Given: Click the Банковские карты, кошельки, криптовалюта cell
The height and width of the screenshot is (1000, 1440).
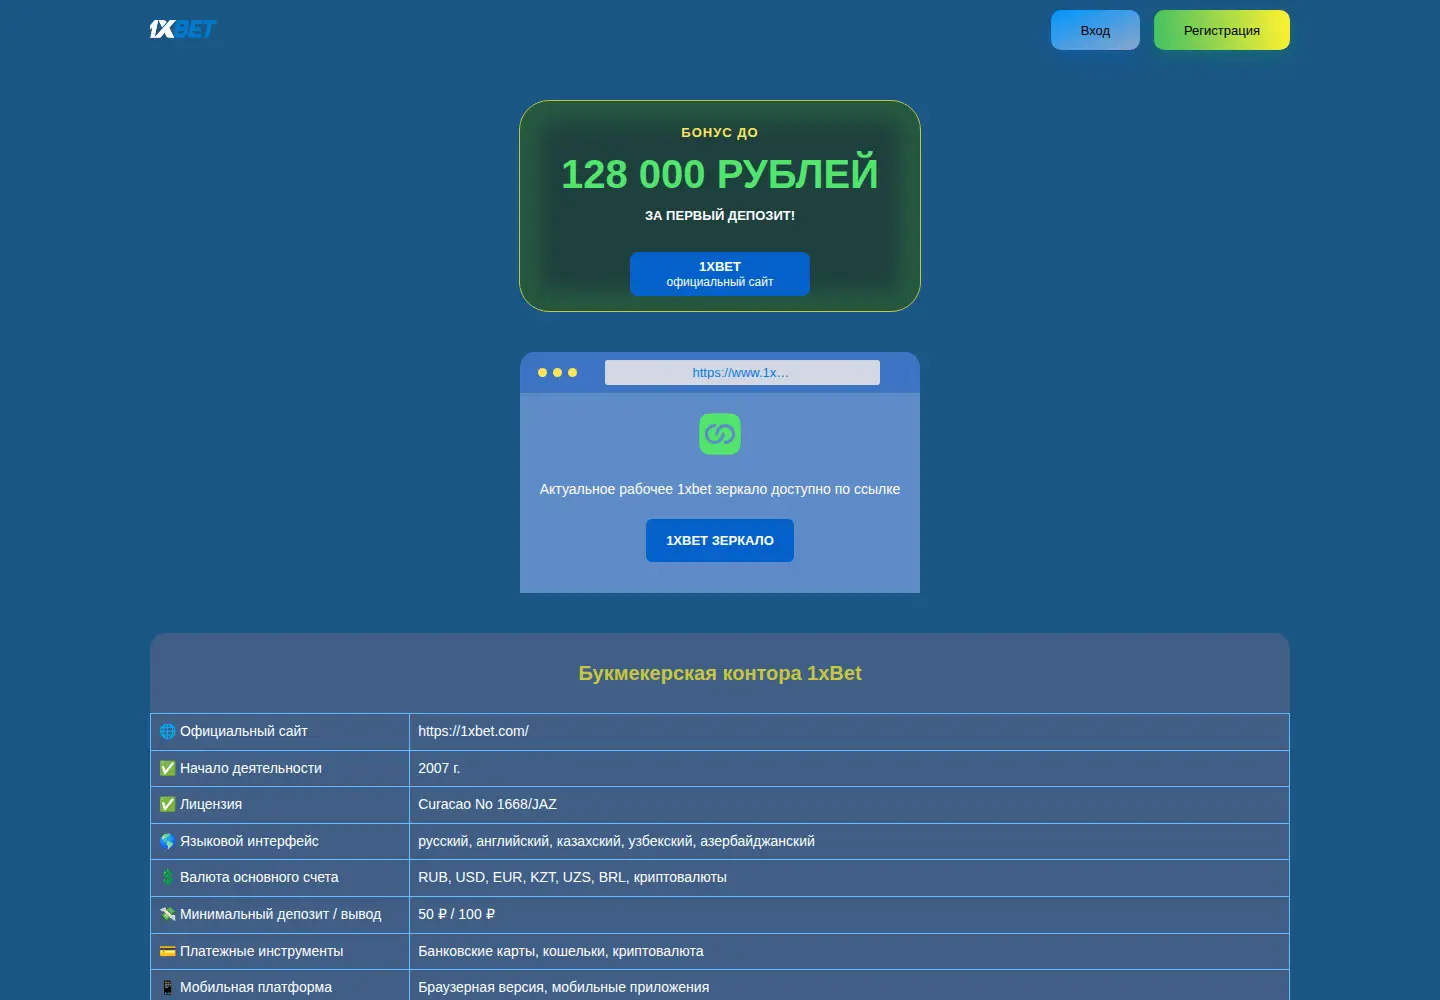Looking at the screenshot, I should [849, 951].
